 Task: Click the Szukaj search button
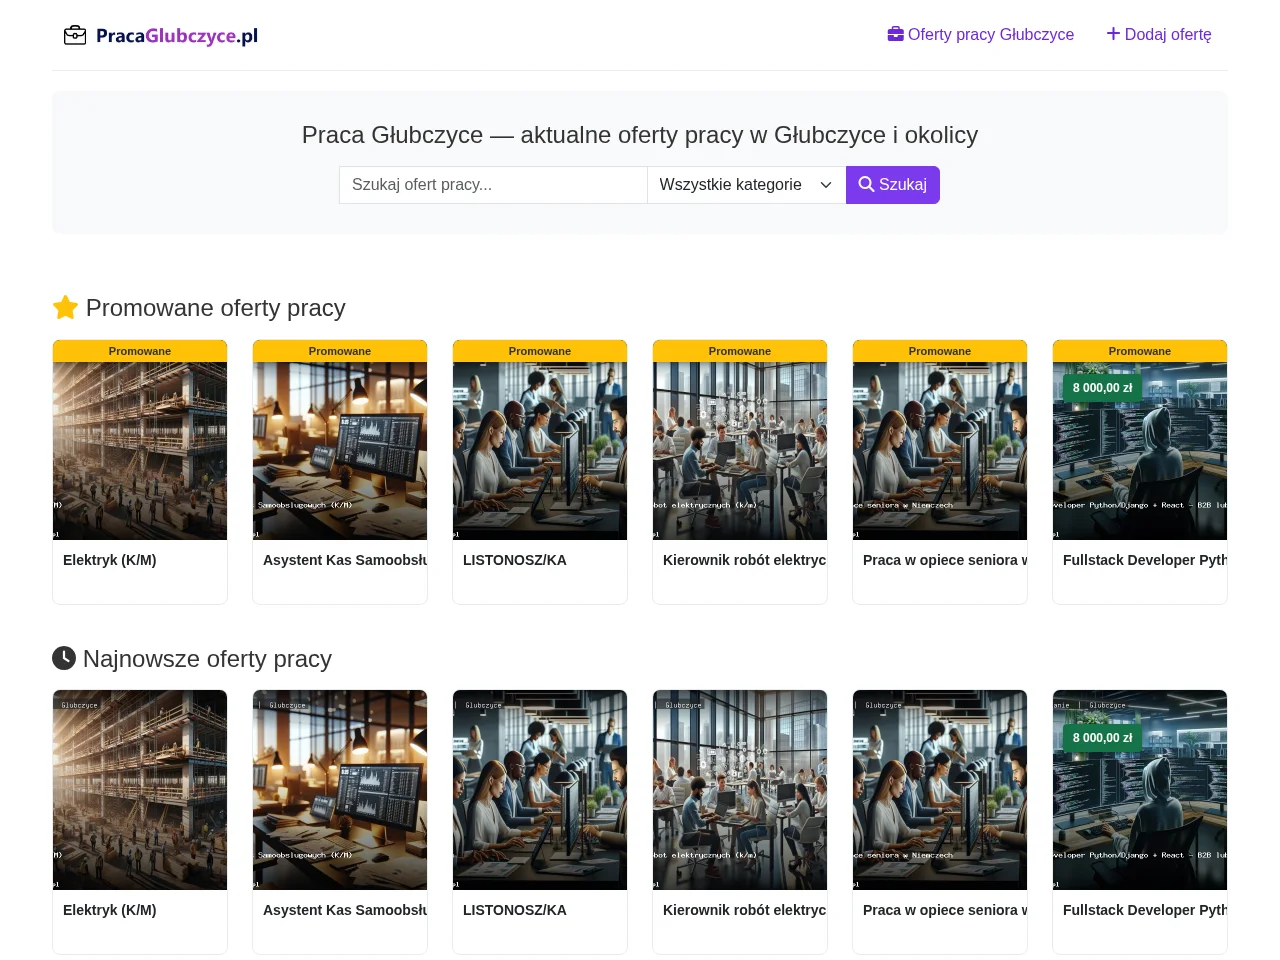tap(893, 185)
